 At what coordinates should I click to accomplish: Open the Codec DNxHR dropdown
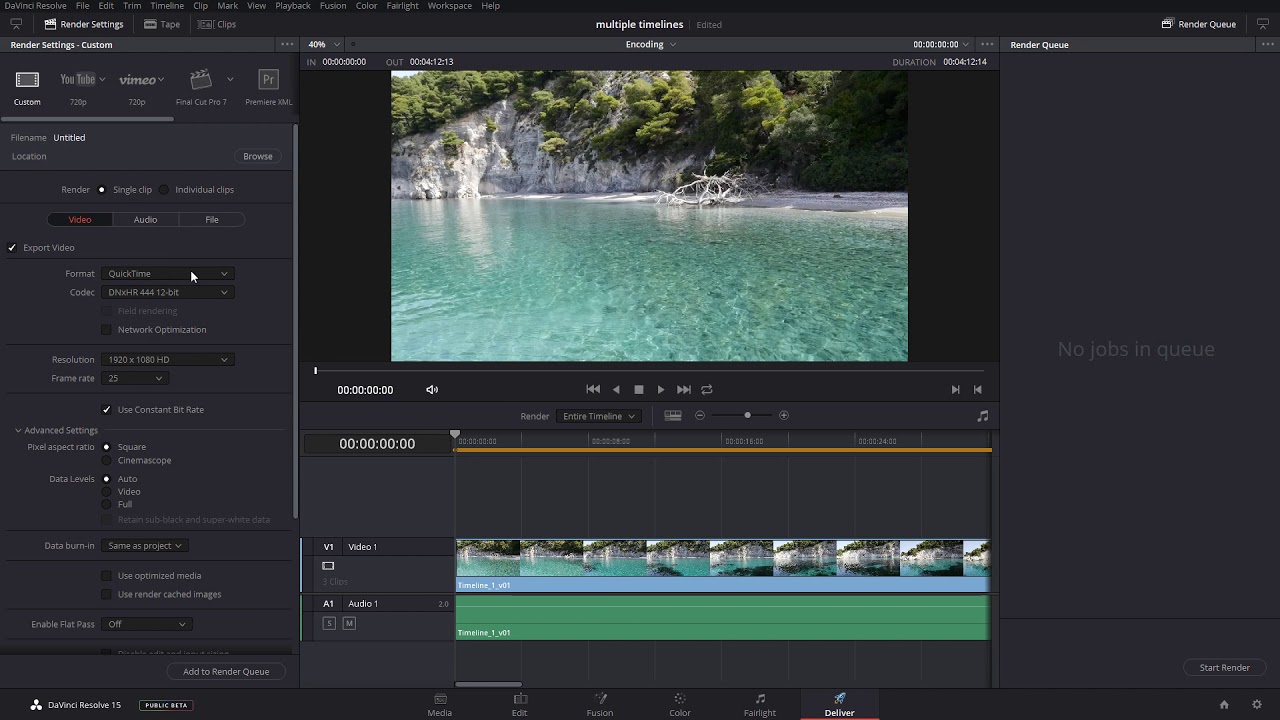pyautogui.click(x=168, y=293)
